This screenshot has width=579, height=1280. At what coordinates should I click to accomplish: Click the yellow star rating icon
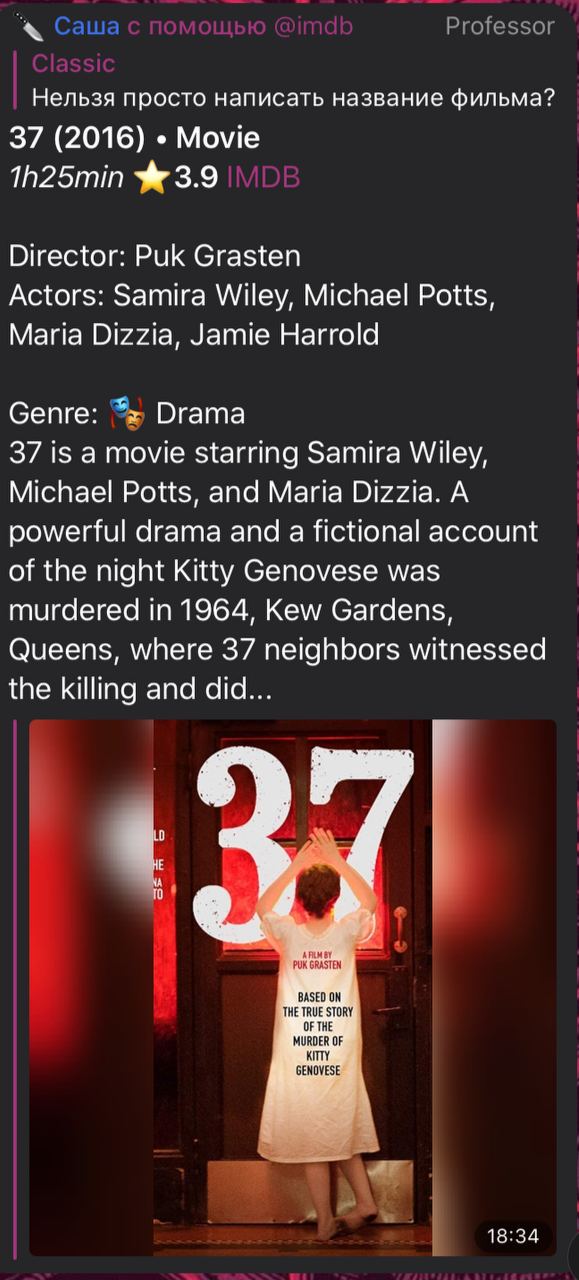(x=152, y=178)
